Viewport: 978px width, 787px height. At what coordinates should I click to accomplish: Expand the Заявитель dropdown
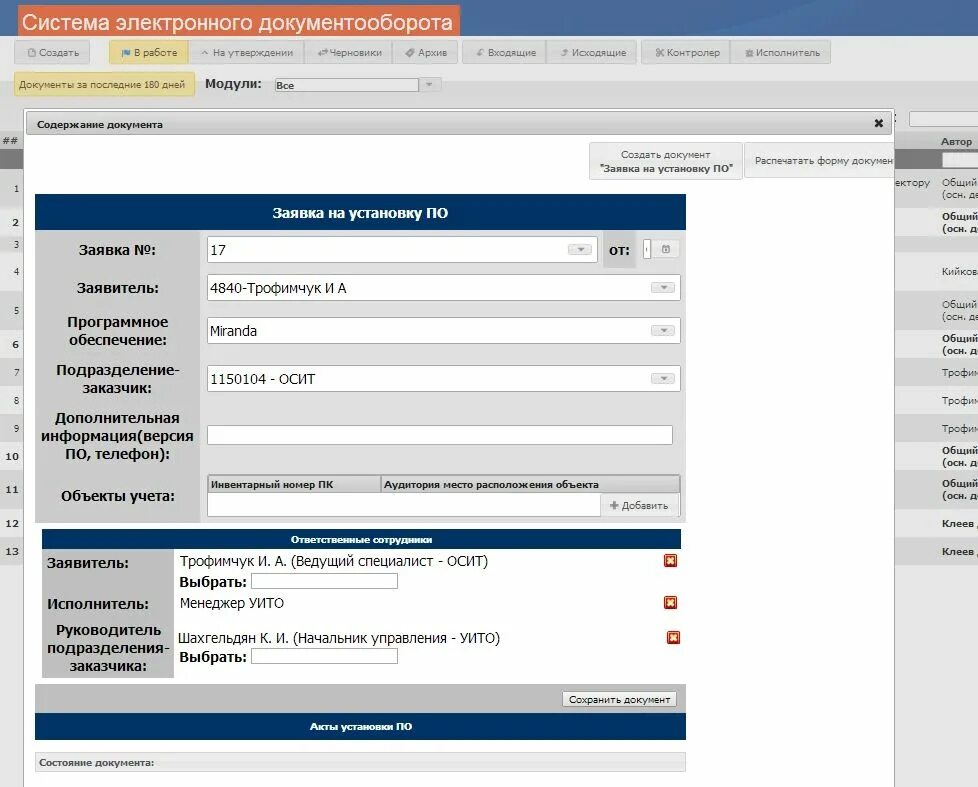[x=663, y=286]
